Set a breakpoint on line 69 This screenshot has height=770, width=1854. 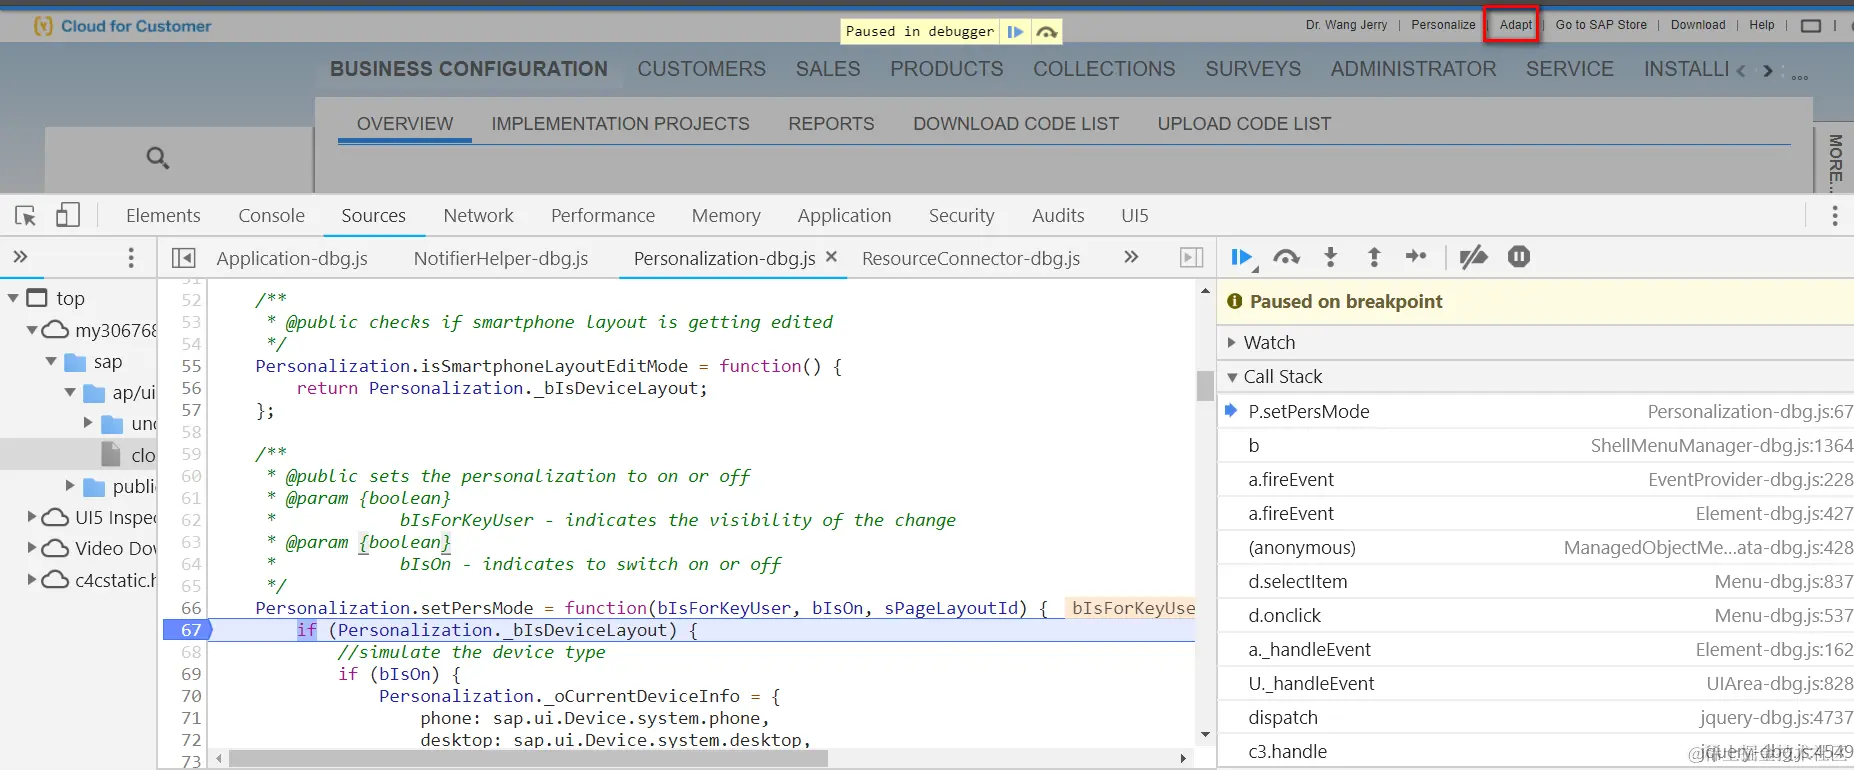[191, 674]
